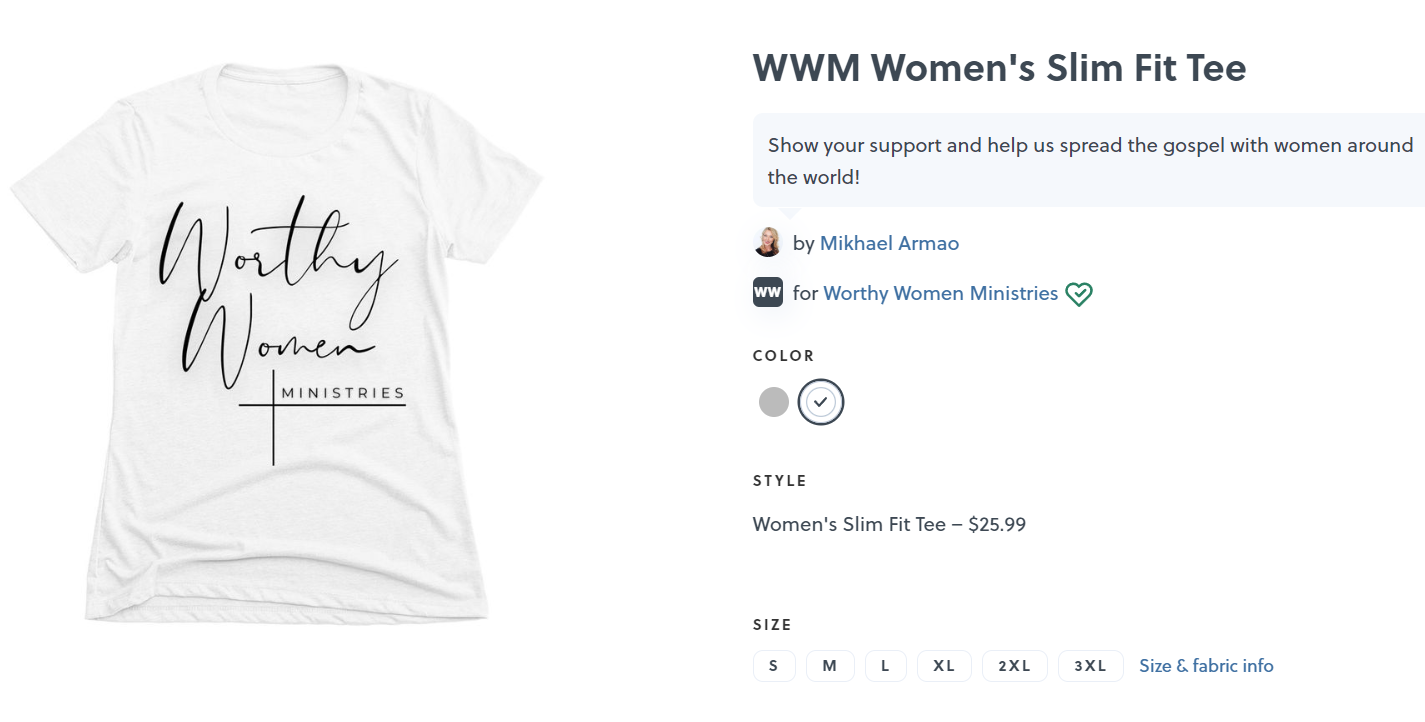Select the XL size button
Screen dimensions: 1425x722
click(x=944, y=666)
